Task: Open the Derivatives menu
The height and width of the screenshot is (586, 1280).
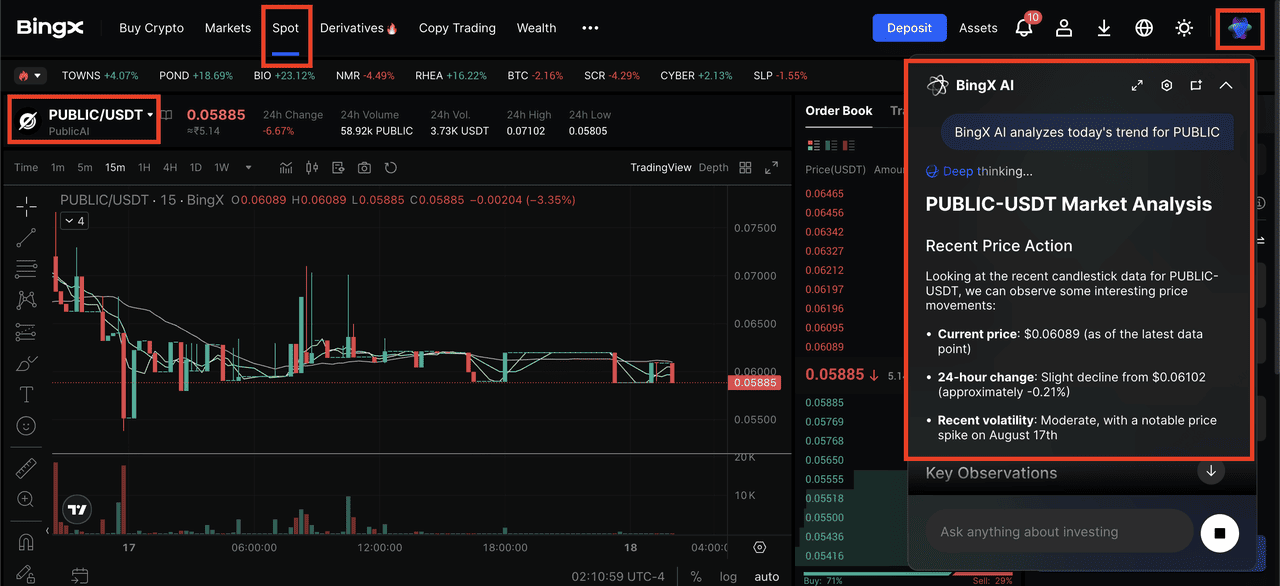Action: pos(359,28)
